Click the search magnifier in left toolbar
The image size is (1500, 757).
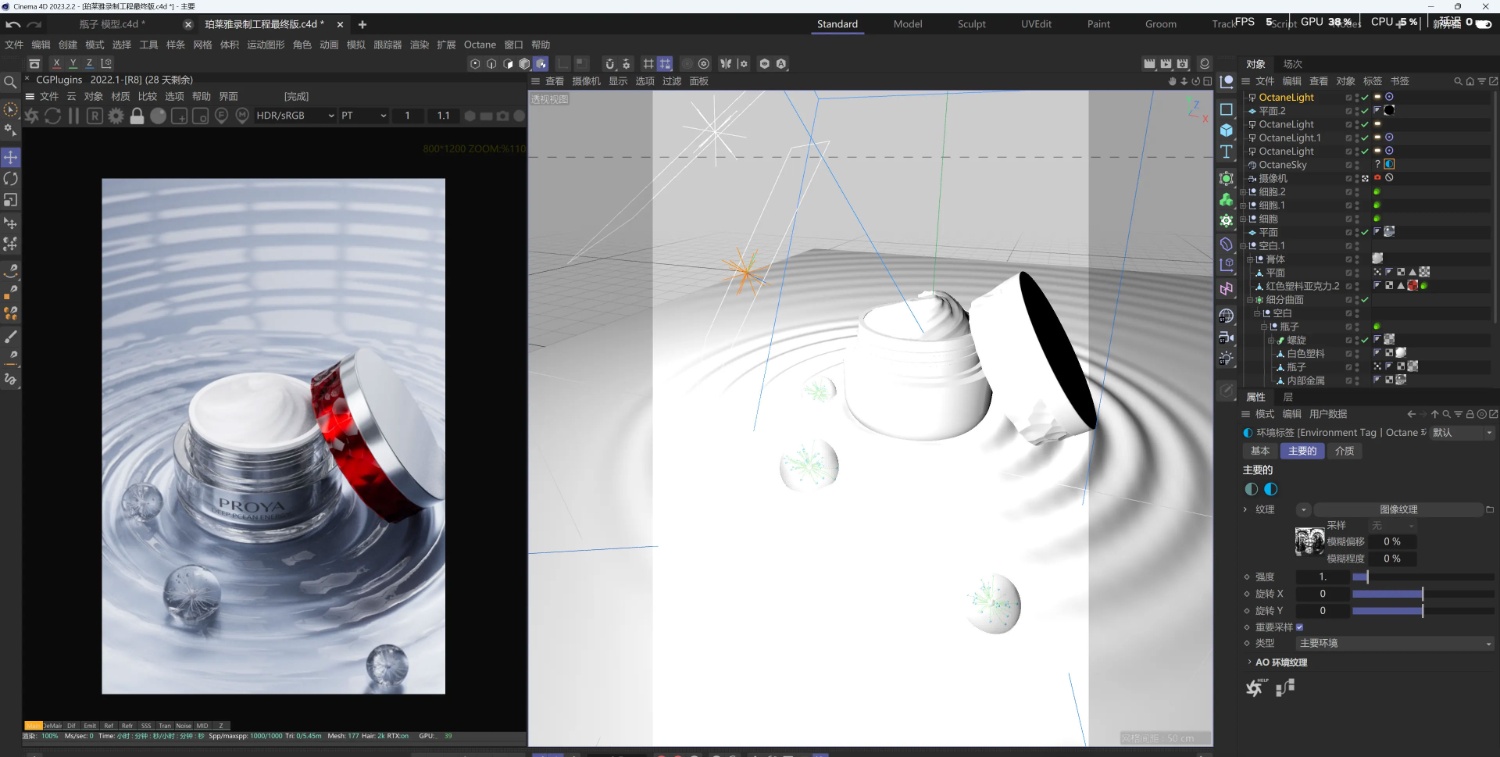tap(11, 82)
